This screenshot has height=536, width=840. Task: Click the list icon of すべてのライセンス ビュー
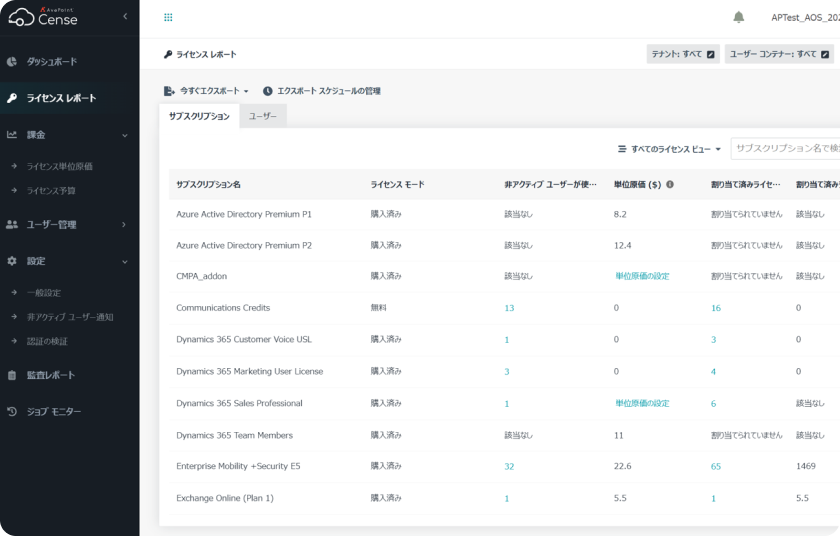[x=622, y=149]
